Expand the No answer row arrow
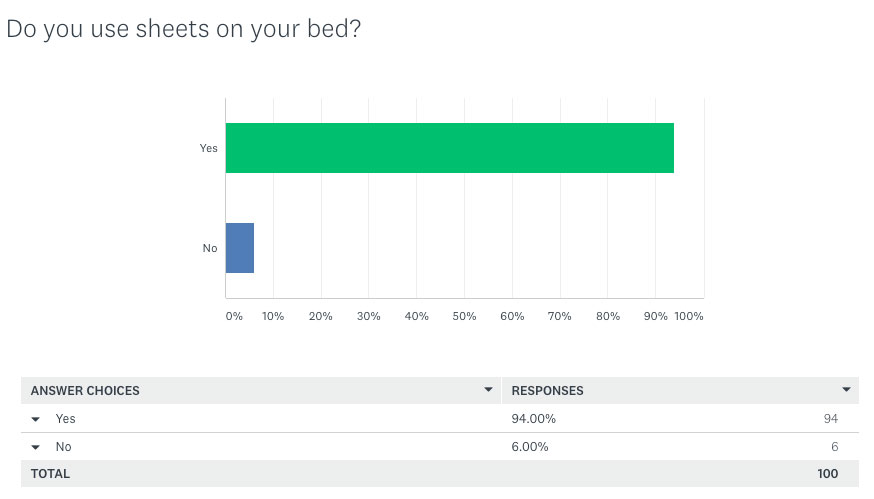The image size is (874, 499). pos(36,447)
